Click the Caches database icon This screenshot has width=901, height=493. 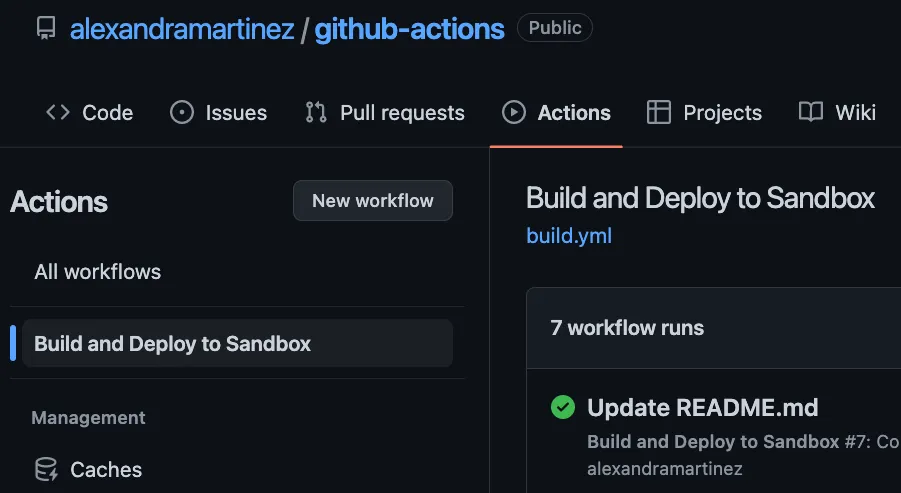tap(46, 469)
